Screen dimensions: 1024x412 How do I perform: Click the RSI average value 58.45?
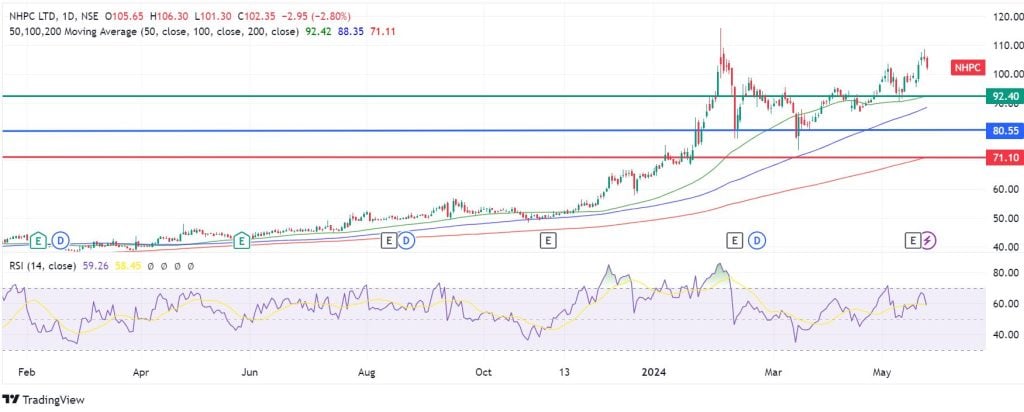128,266
